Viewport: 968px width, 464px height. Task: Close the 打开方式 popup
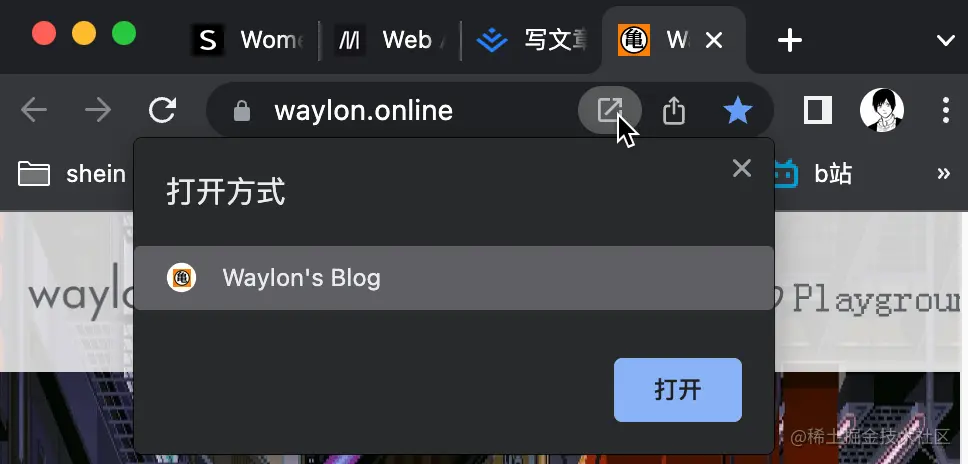(x=741, y=168)
